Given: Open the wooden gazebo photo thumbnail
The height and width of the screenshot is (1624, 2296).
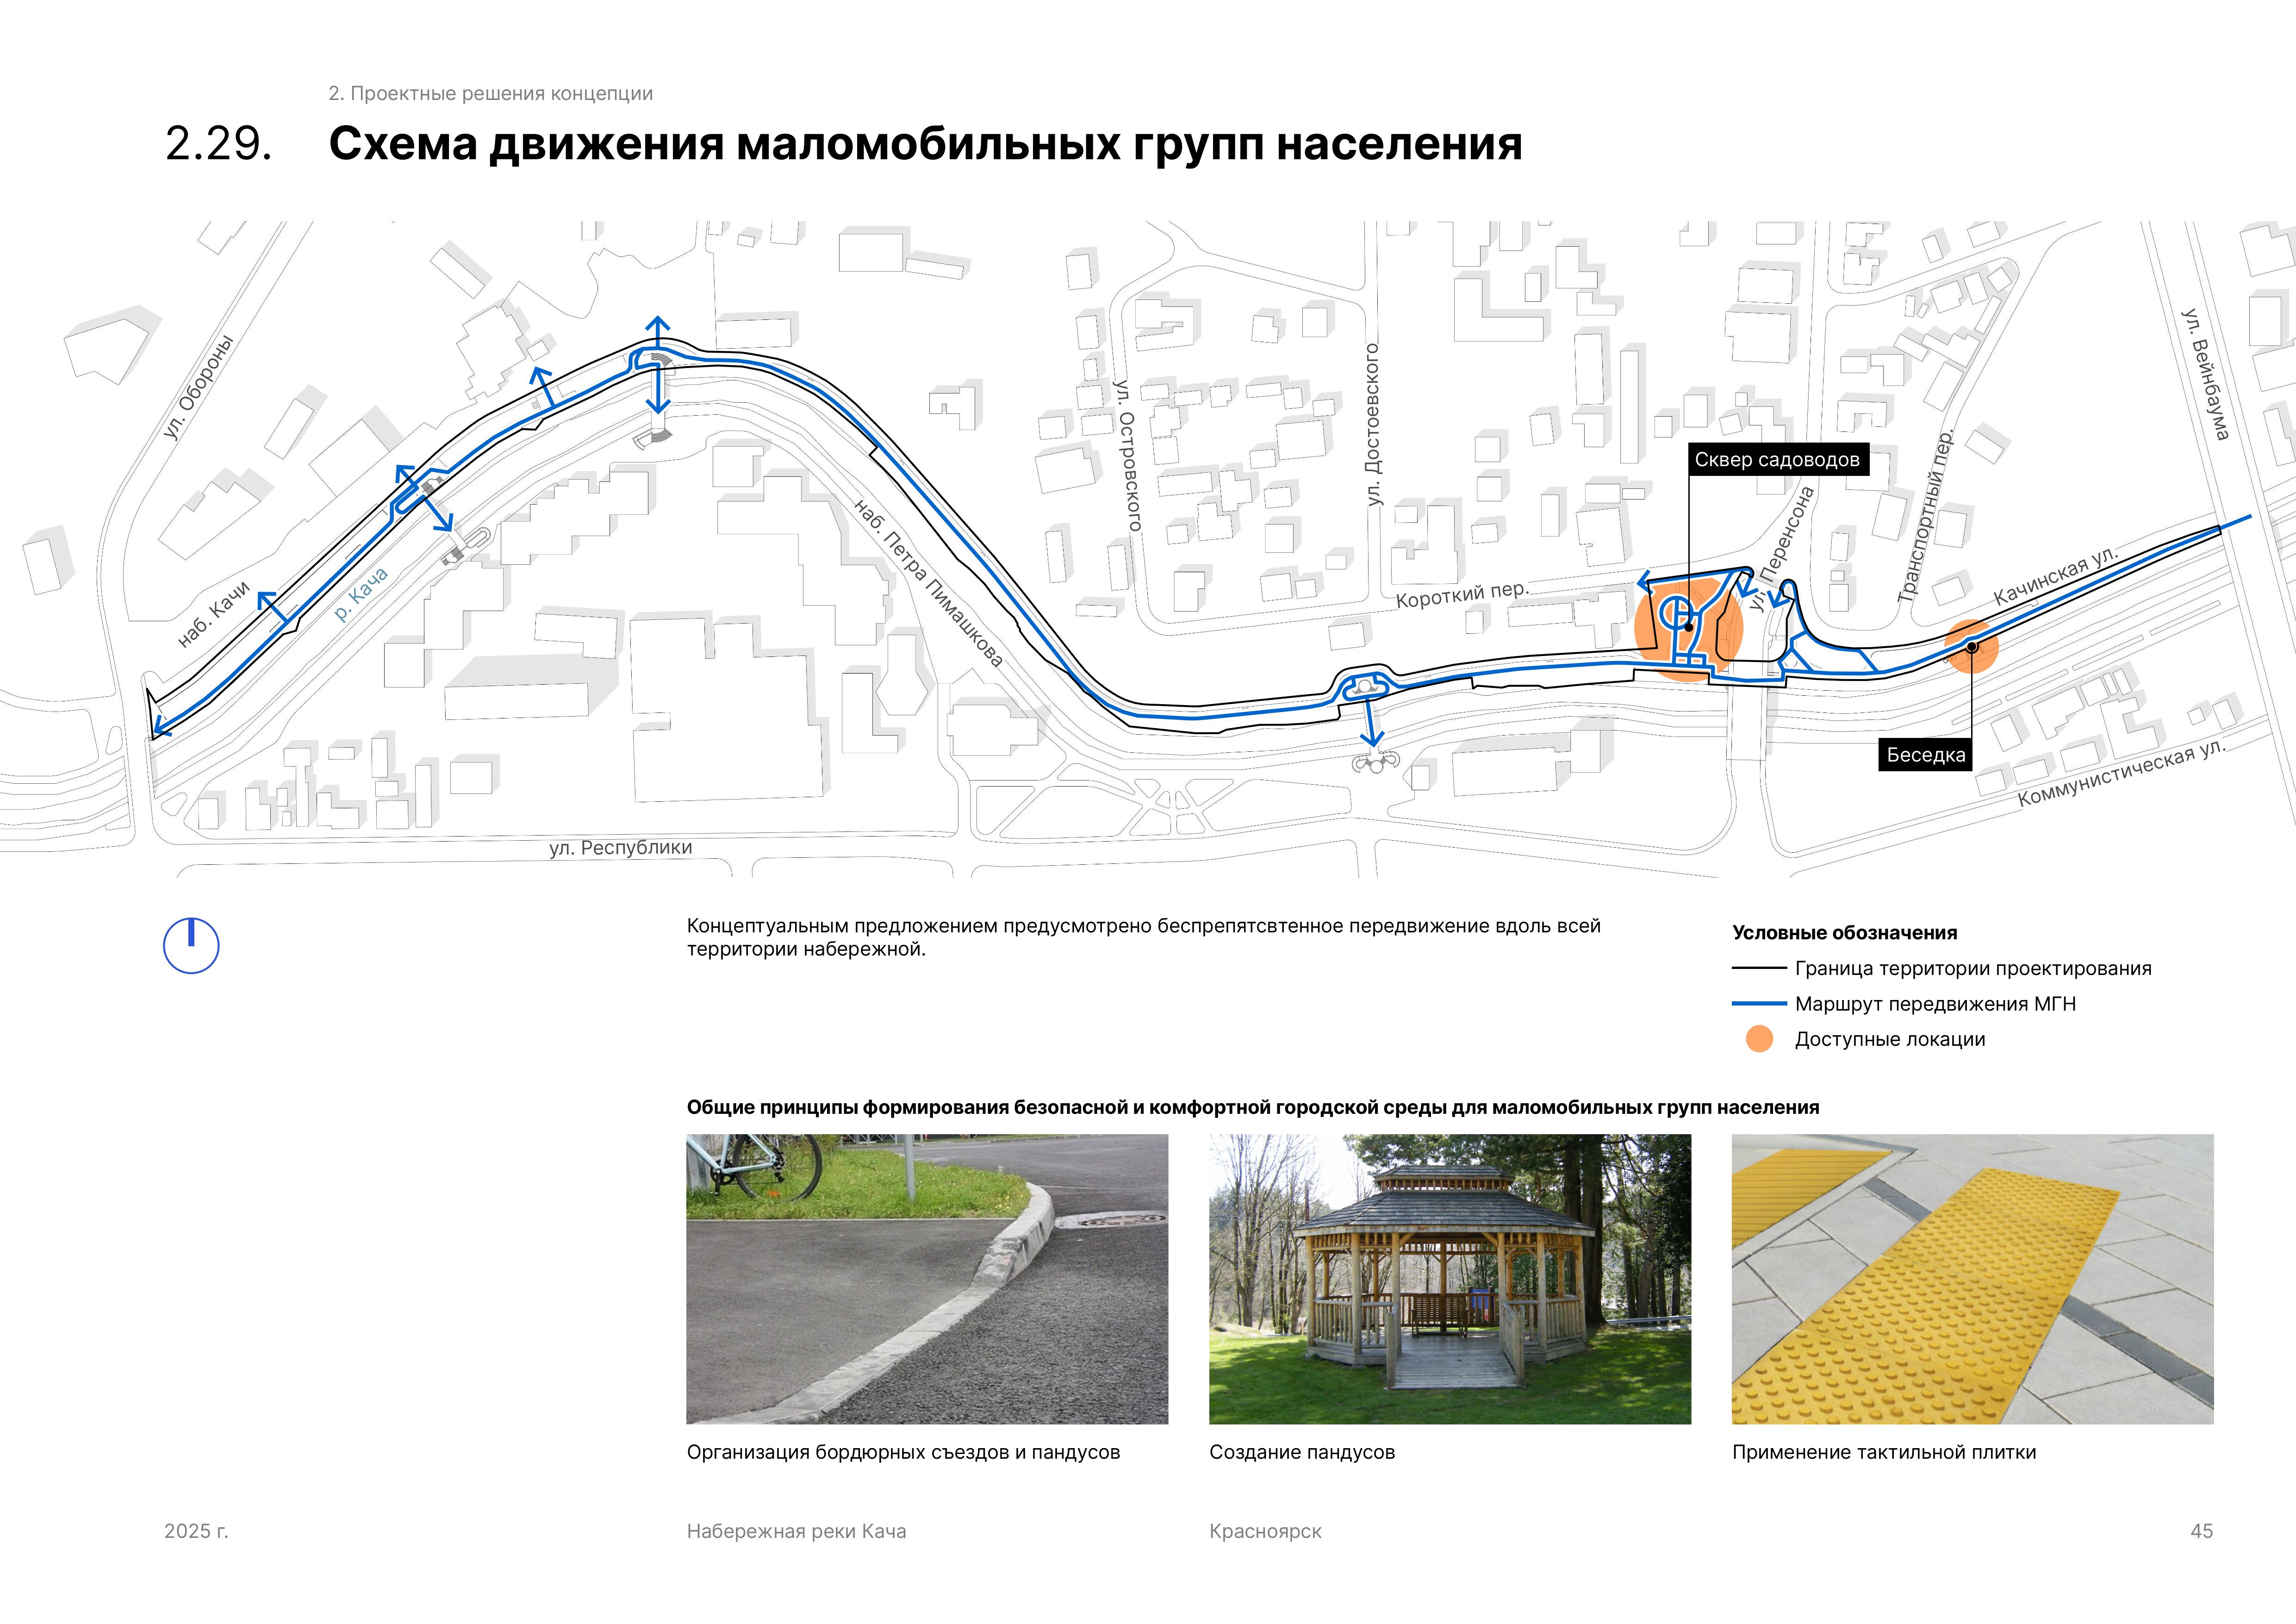Looking at the screenshot, I should coord(1449,1278).
